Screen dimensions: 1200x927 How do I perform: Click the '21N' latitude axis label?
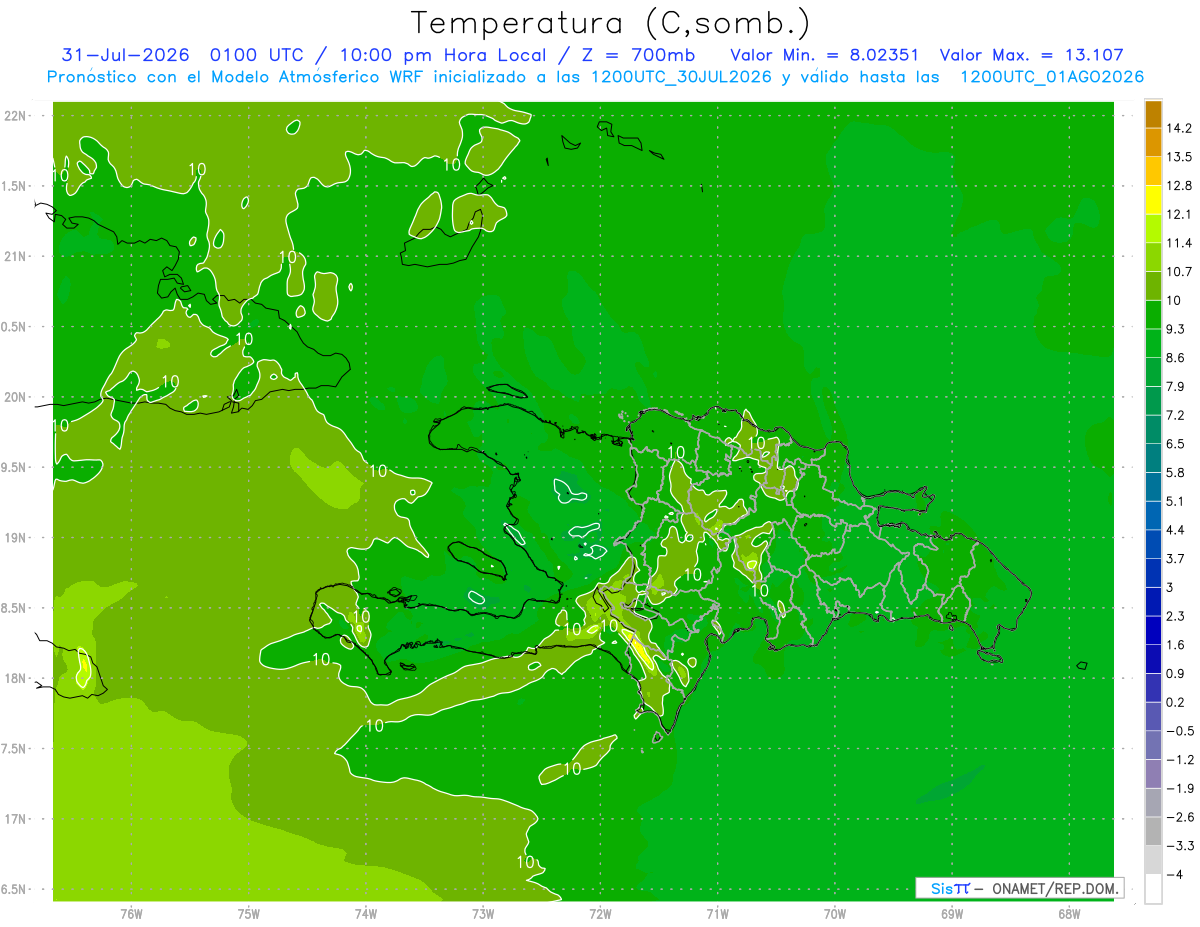pos(16,256)
